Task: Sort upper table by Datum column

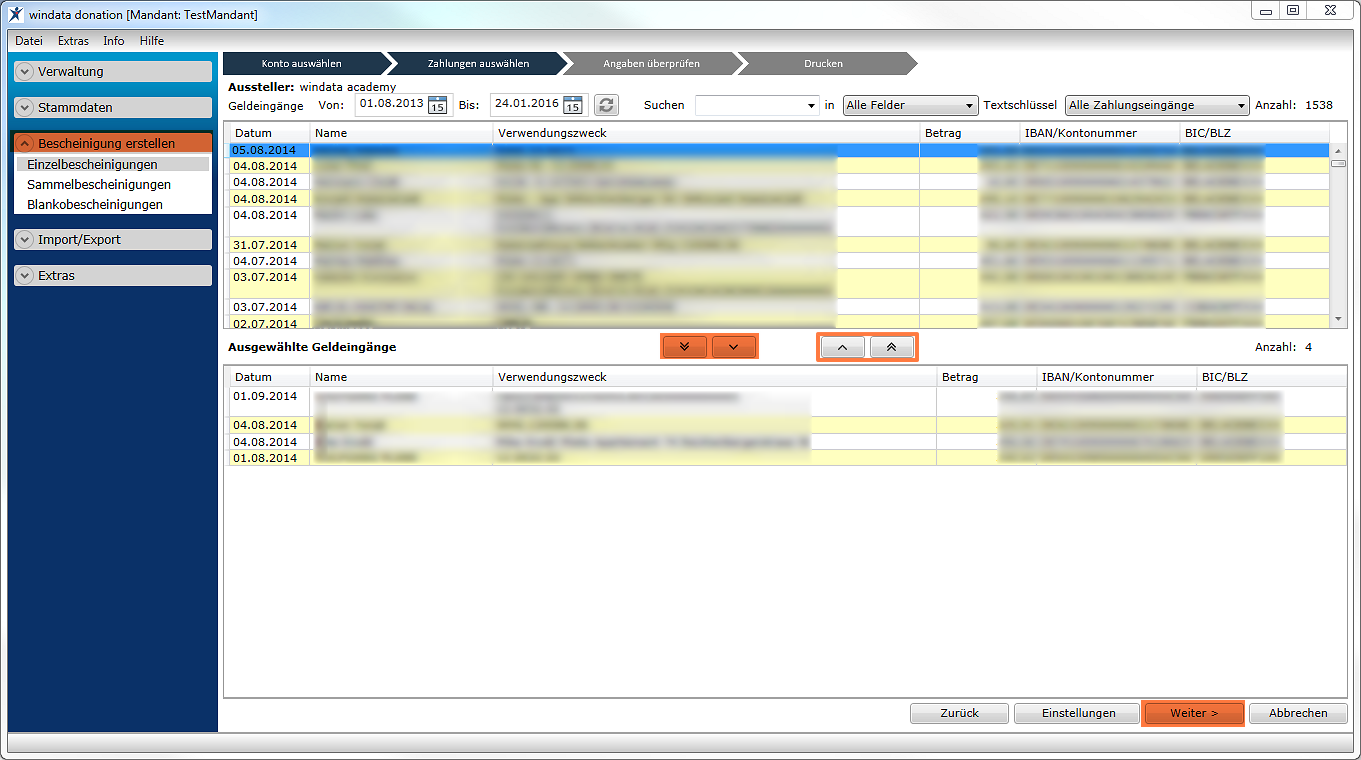Action: (270, 133)
